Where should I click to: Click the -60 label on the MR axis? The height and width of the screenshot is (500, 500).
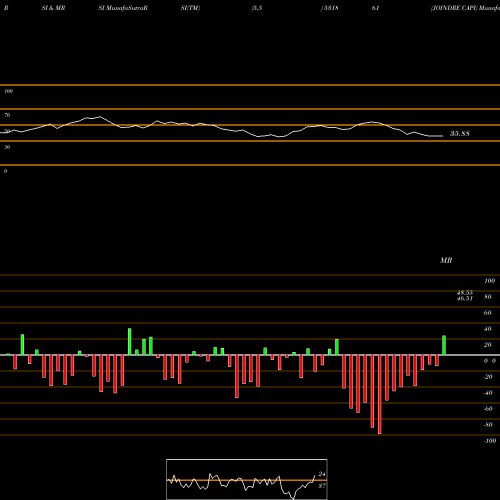(488, 409)
